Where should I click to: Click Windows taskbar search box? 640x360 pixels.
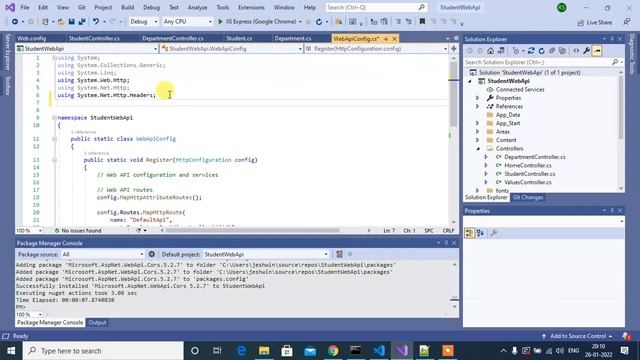tap(103, 351)
